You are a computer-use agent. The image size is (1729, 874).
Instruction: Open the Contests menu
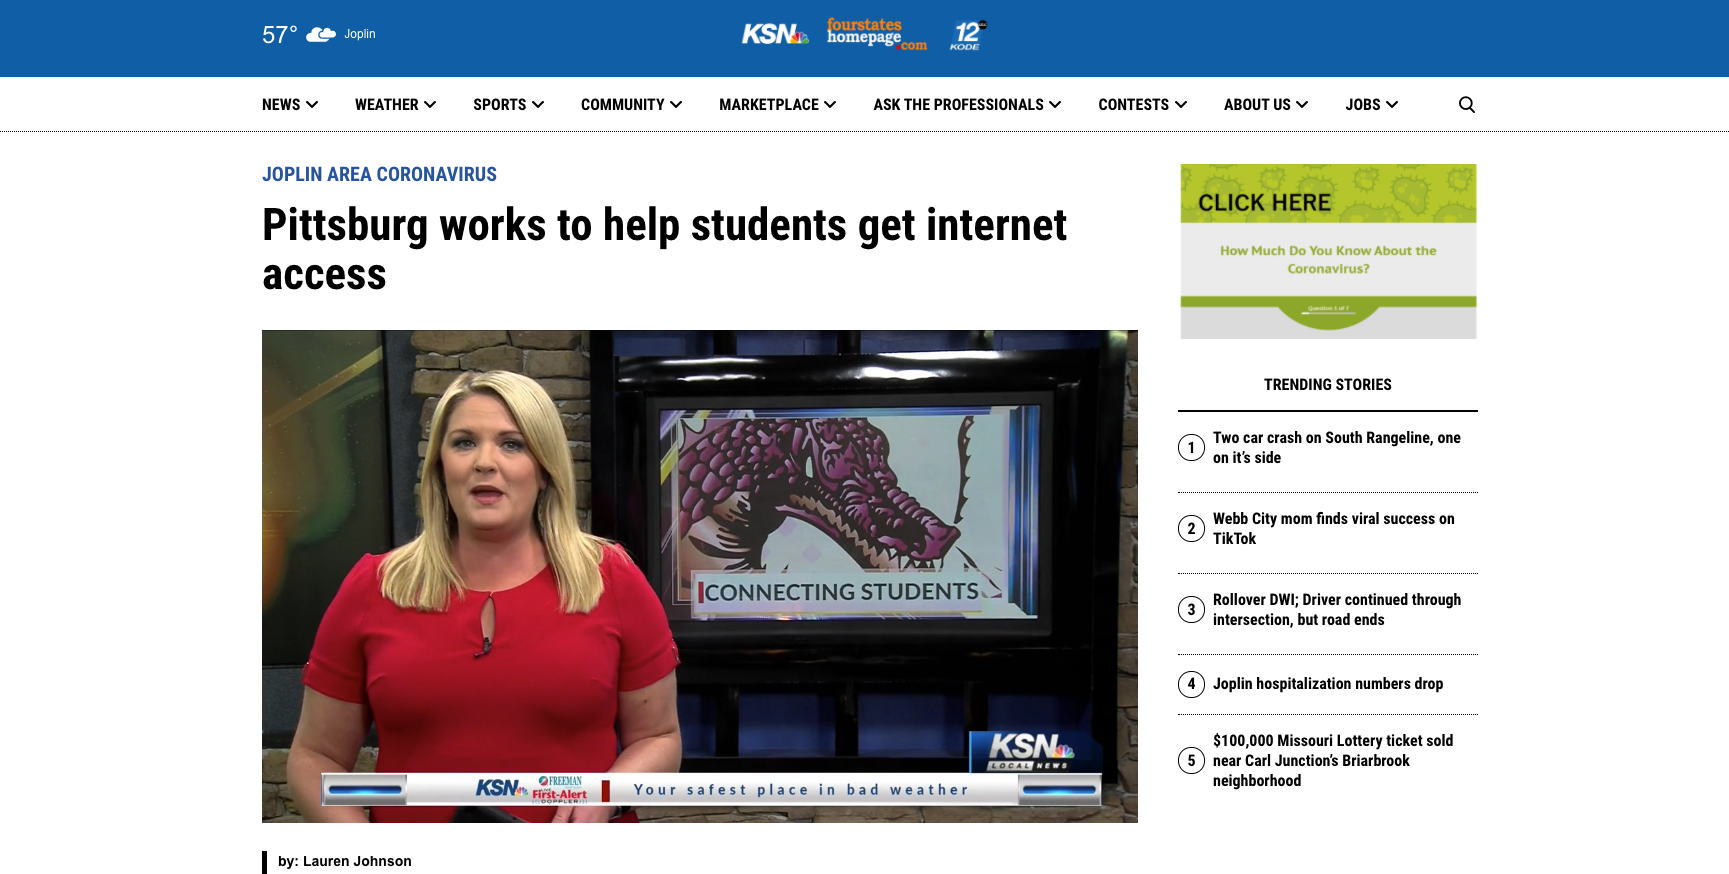click(x=1141, y=105)
